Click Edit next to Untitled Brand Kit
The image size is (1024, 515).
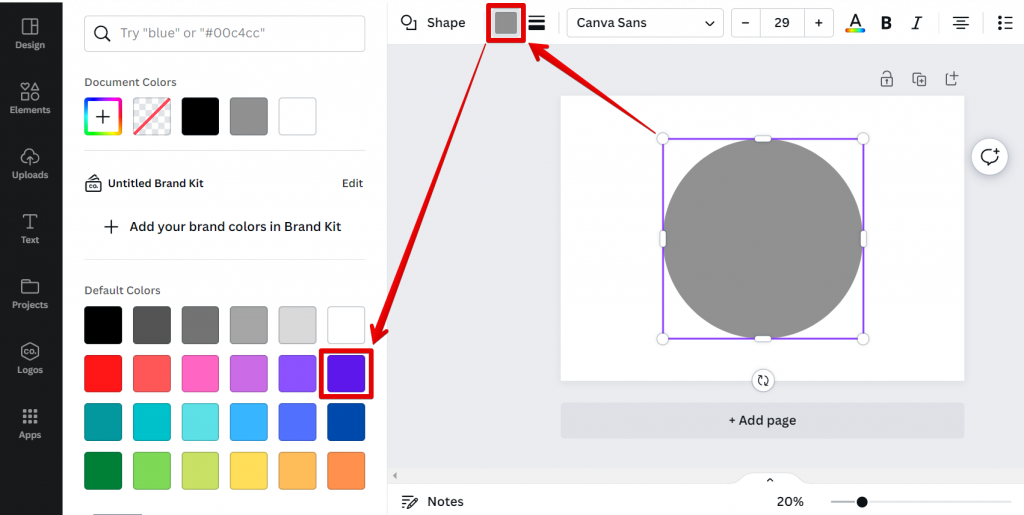click(352, 183)
